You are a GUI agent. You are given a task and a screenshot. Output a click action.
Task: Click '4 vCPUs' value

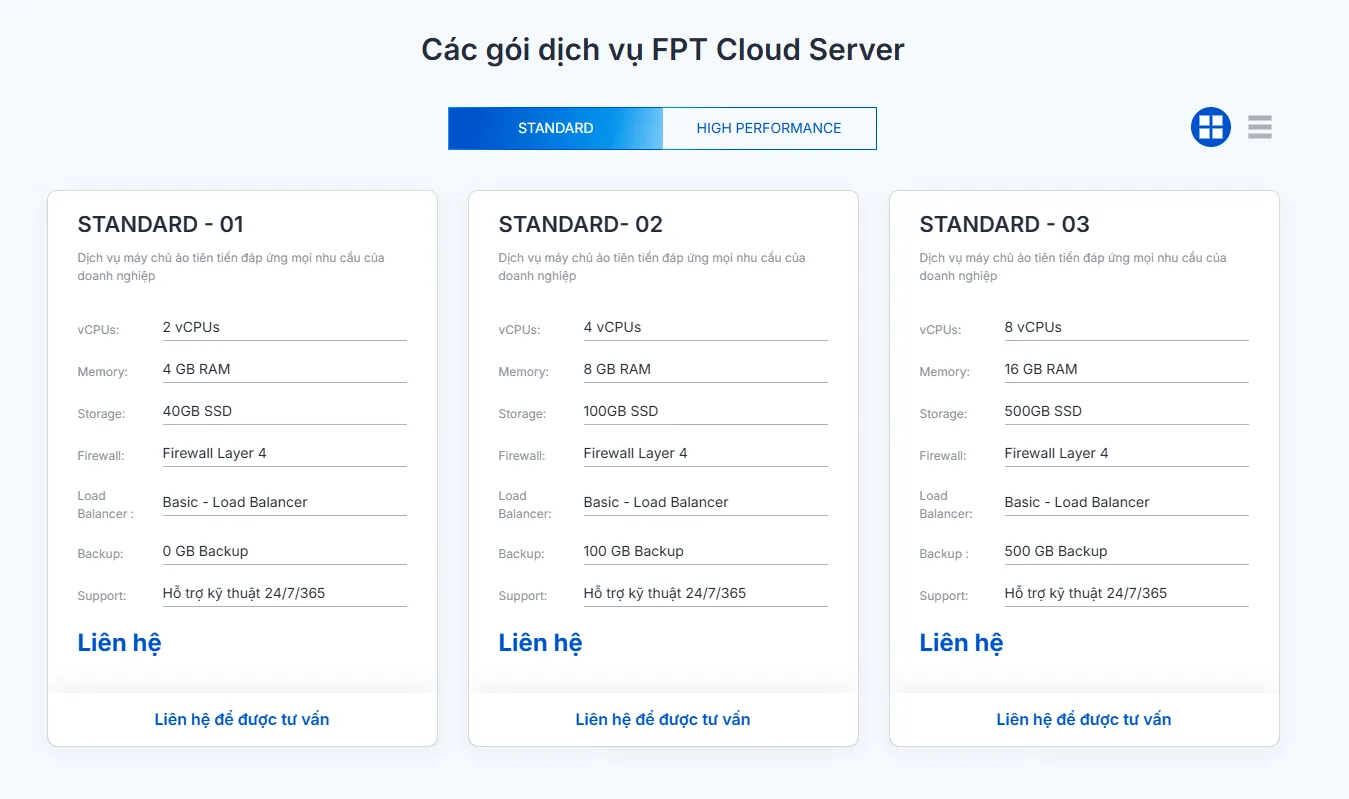pos(612,327)
